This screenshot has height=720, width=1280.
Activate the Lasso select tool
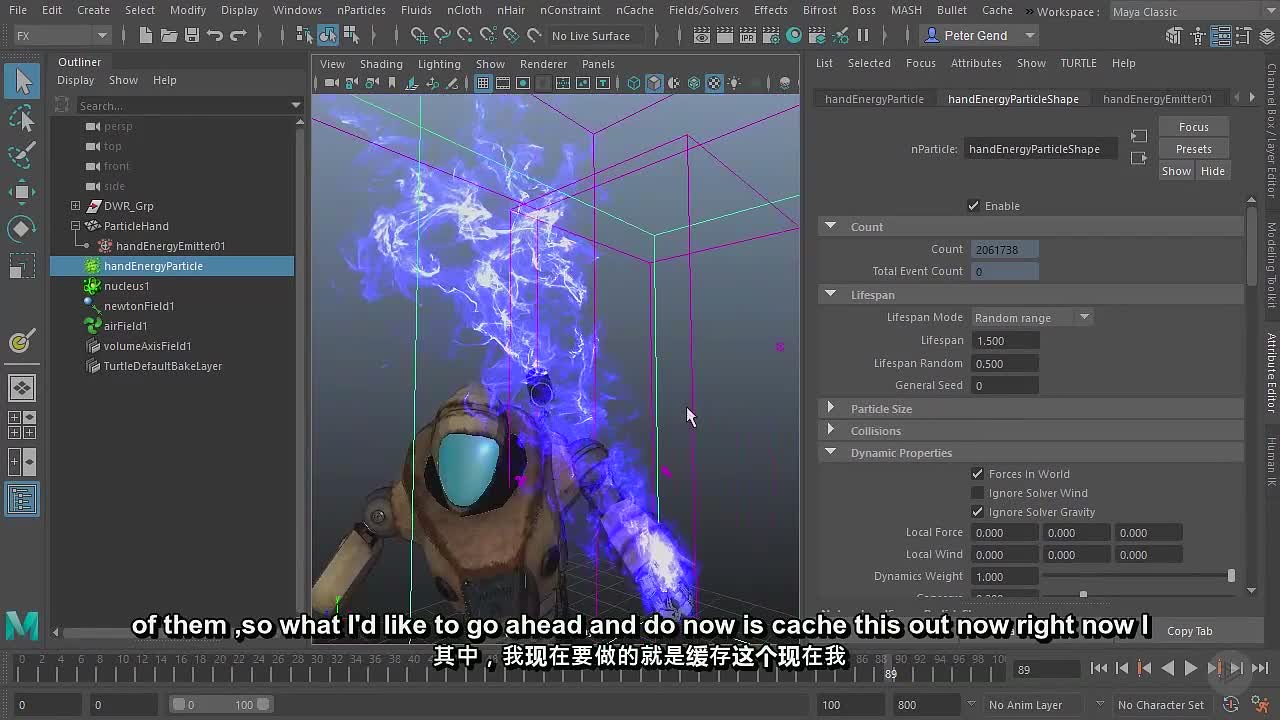pos(22,119)
